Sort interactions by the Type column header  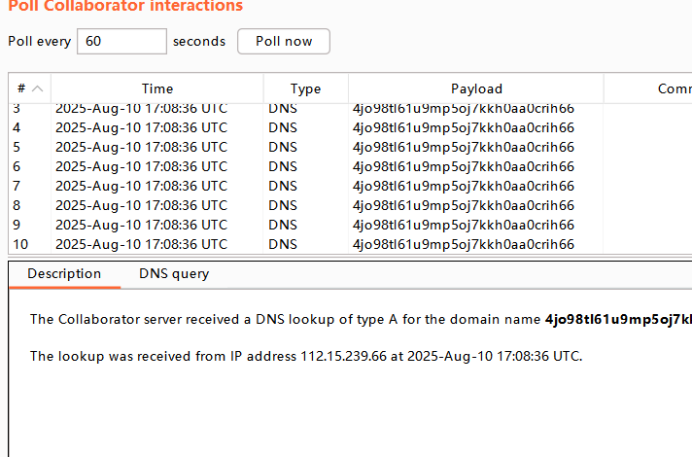305,89
